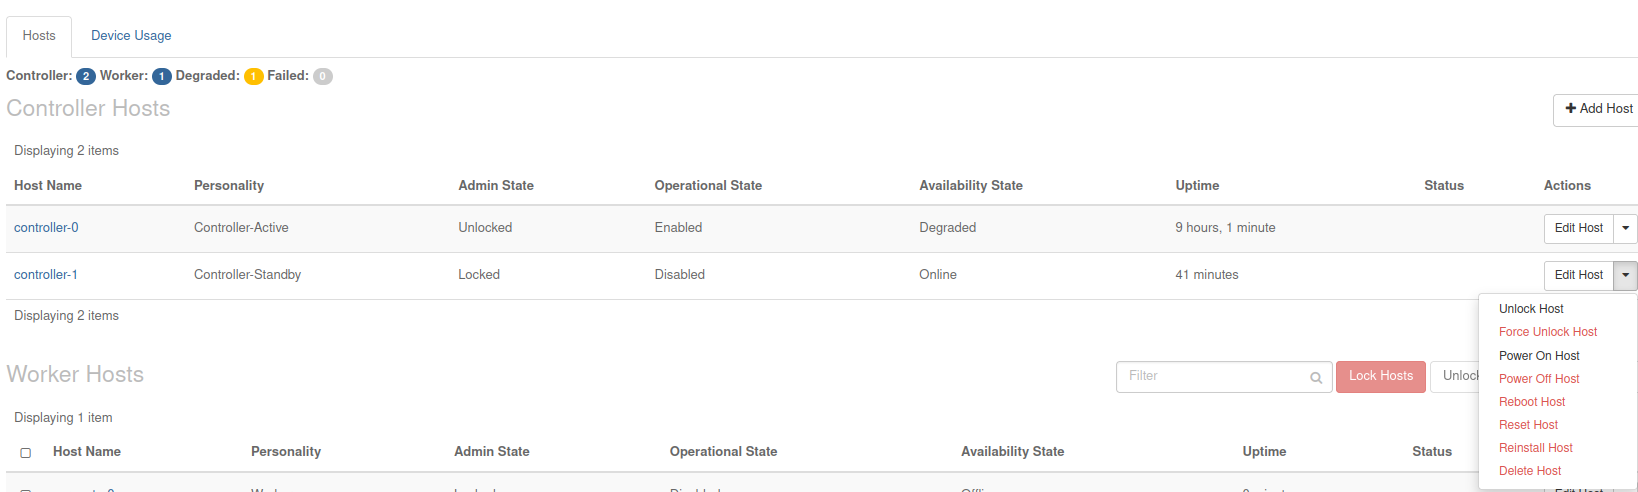Viewport: 1638px width, 492px height.
Task: Click Delete Host in the actions menu
Action: (1529, 471)
